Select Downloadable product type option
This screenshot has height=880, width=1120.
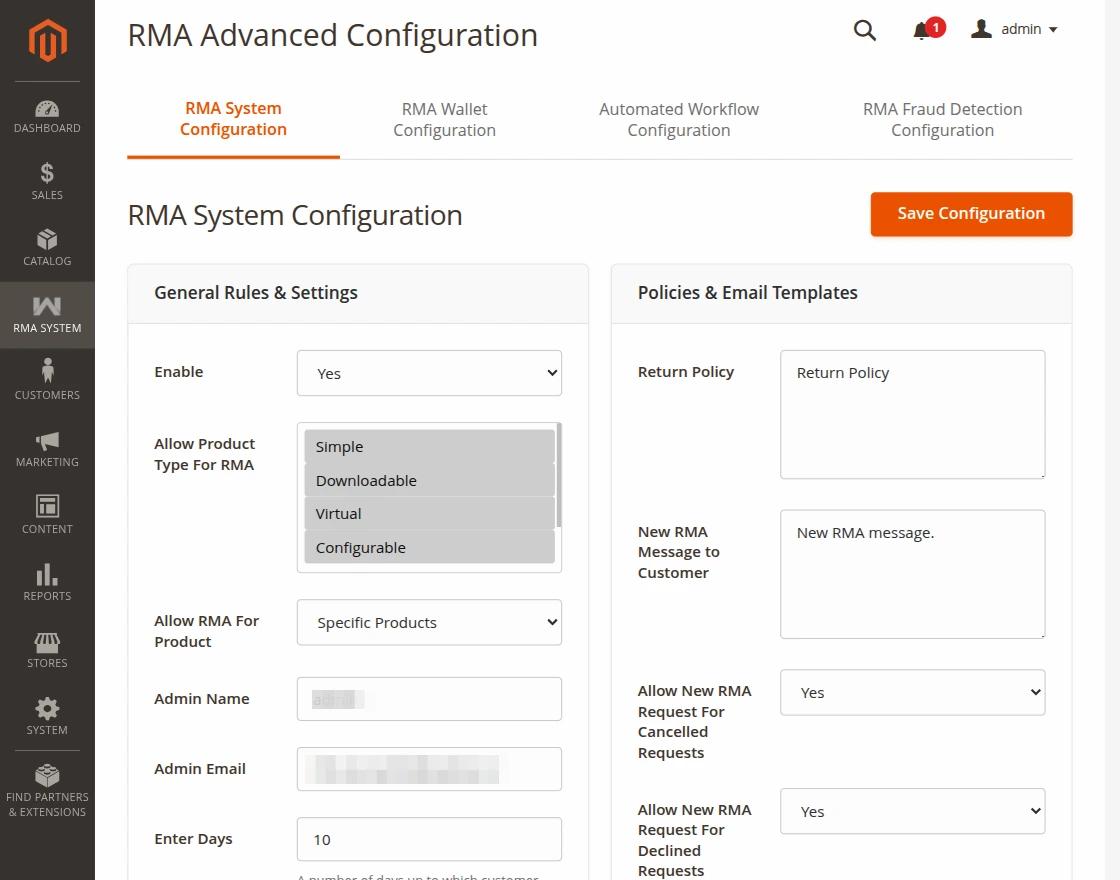pos(429,480)
